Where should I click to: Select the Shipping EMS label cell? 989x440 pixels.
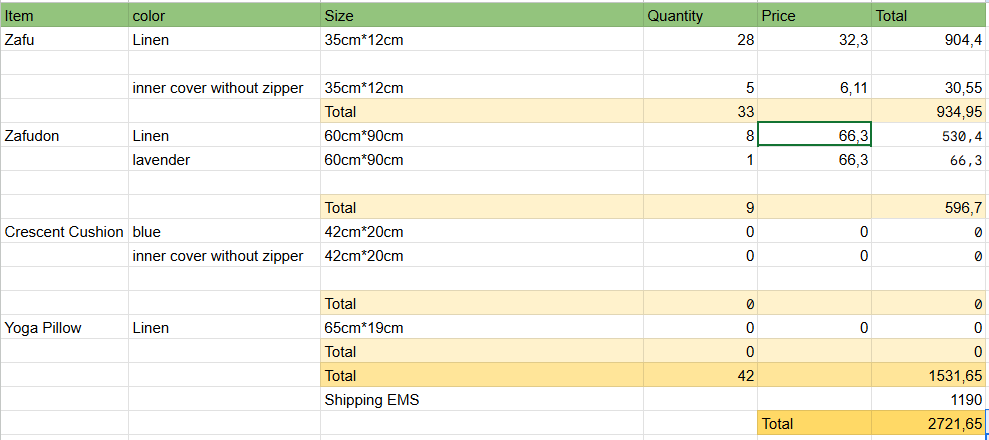pyautogui.click(x=482, y=399)
